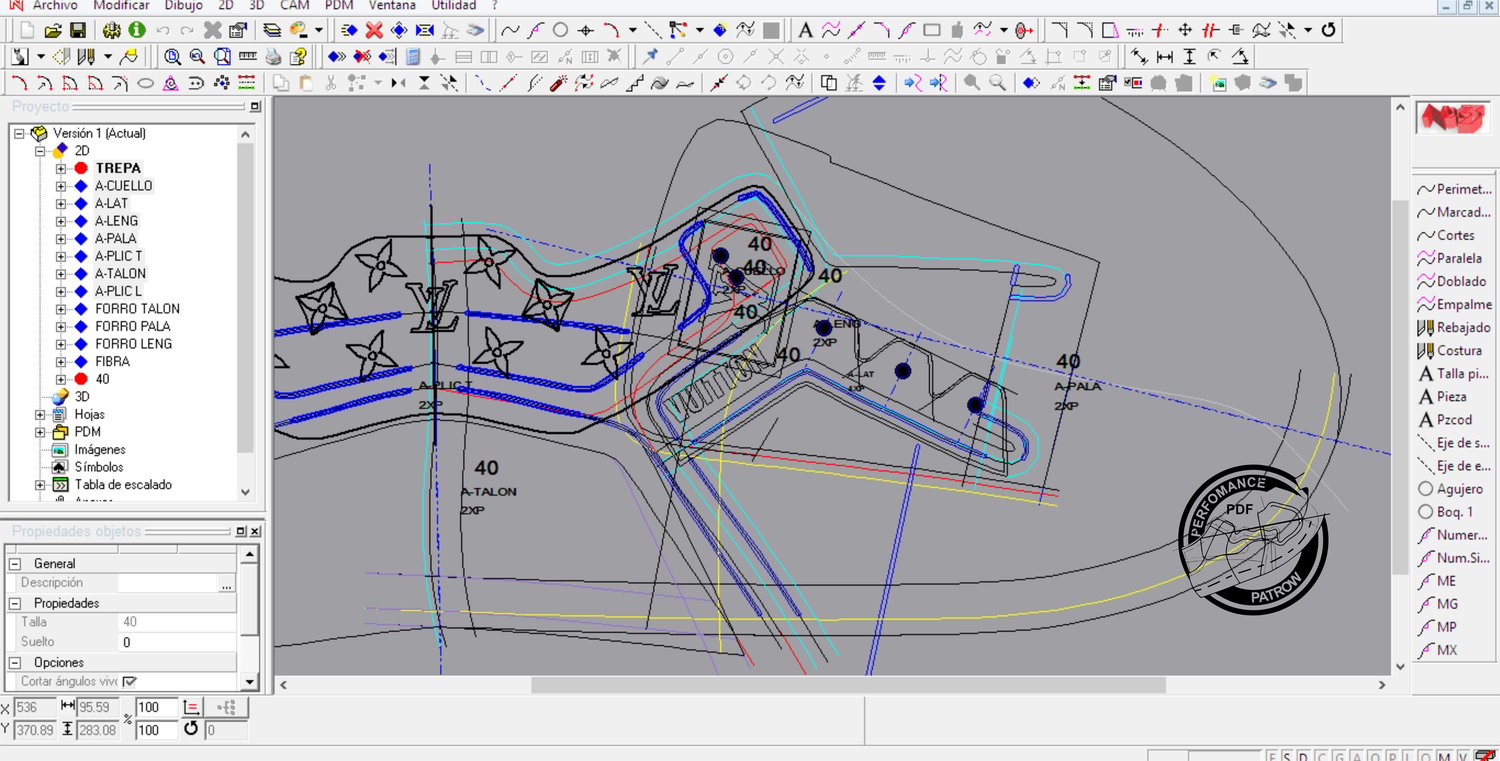Viewport: 1500px width, 761px height.
Task: Click the rotate counterclockwise arrow icon
Action: coord(1328,30)
